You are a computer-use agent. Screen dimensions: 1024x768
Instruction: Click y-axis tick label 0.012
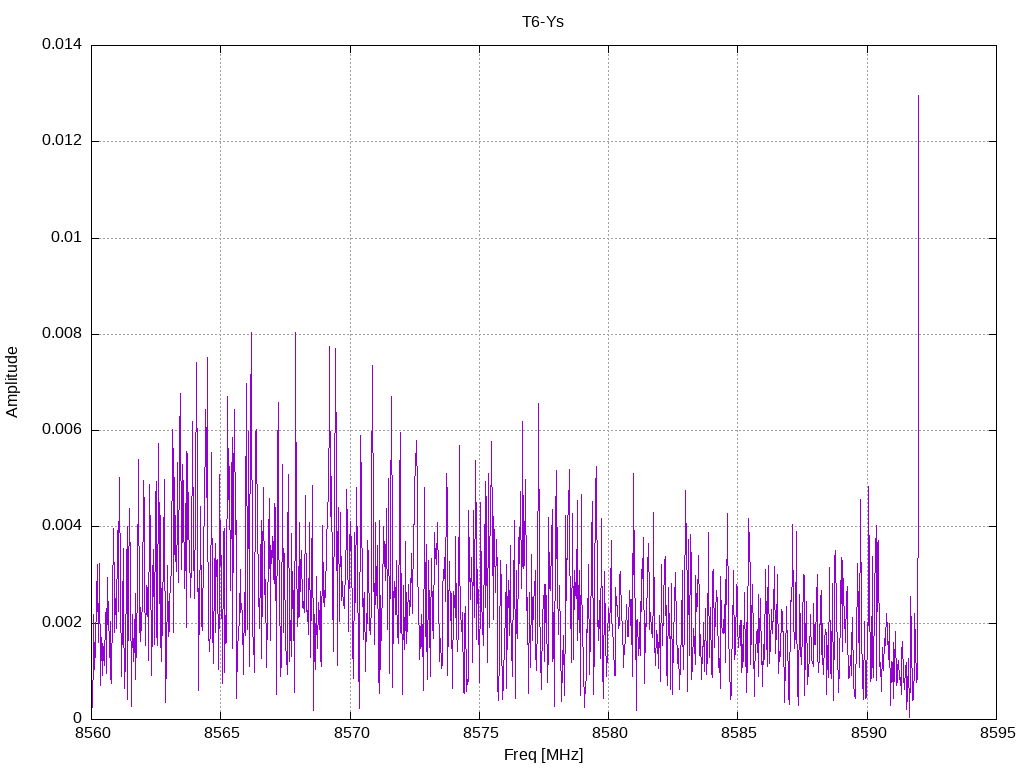pos(62,140)
